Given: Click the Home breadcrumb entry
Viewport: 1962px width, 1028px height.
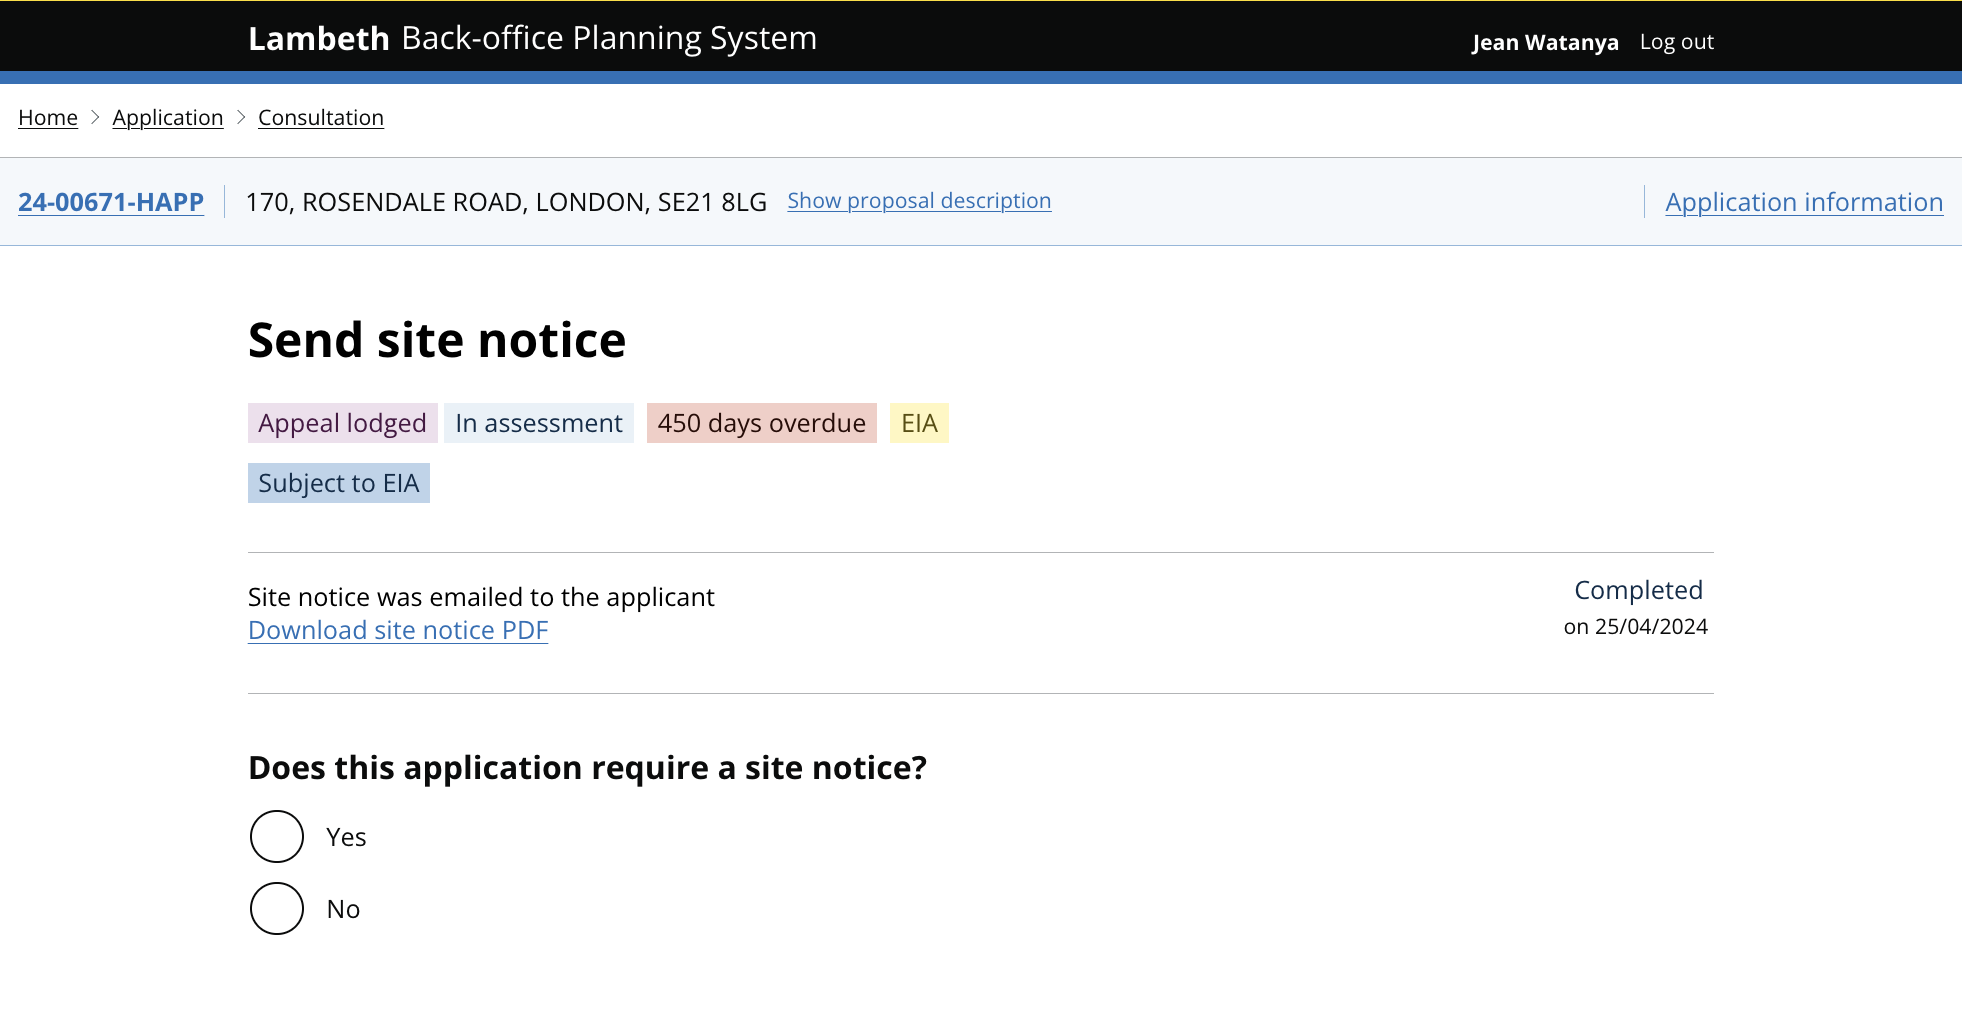Looking at the screenshot, I should pyautogui.click(x=47, y=117).
